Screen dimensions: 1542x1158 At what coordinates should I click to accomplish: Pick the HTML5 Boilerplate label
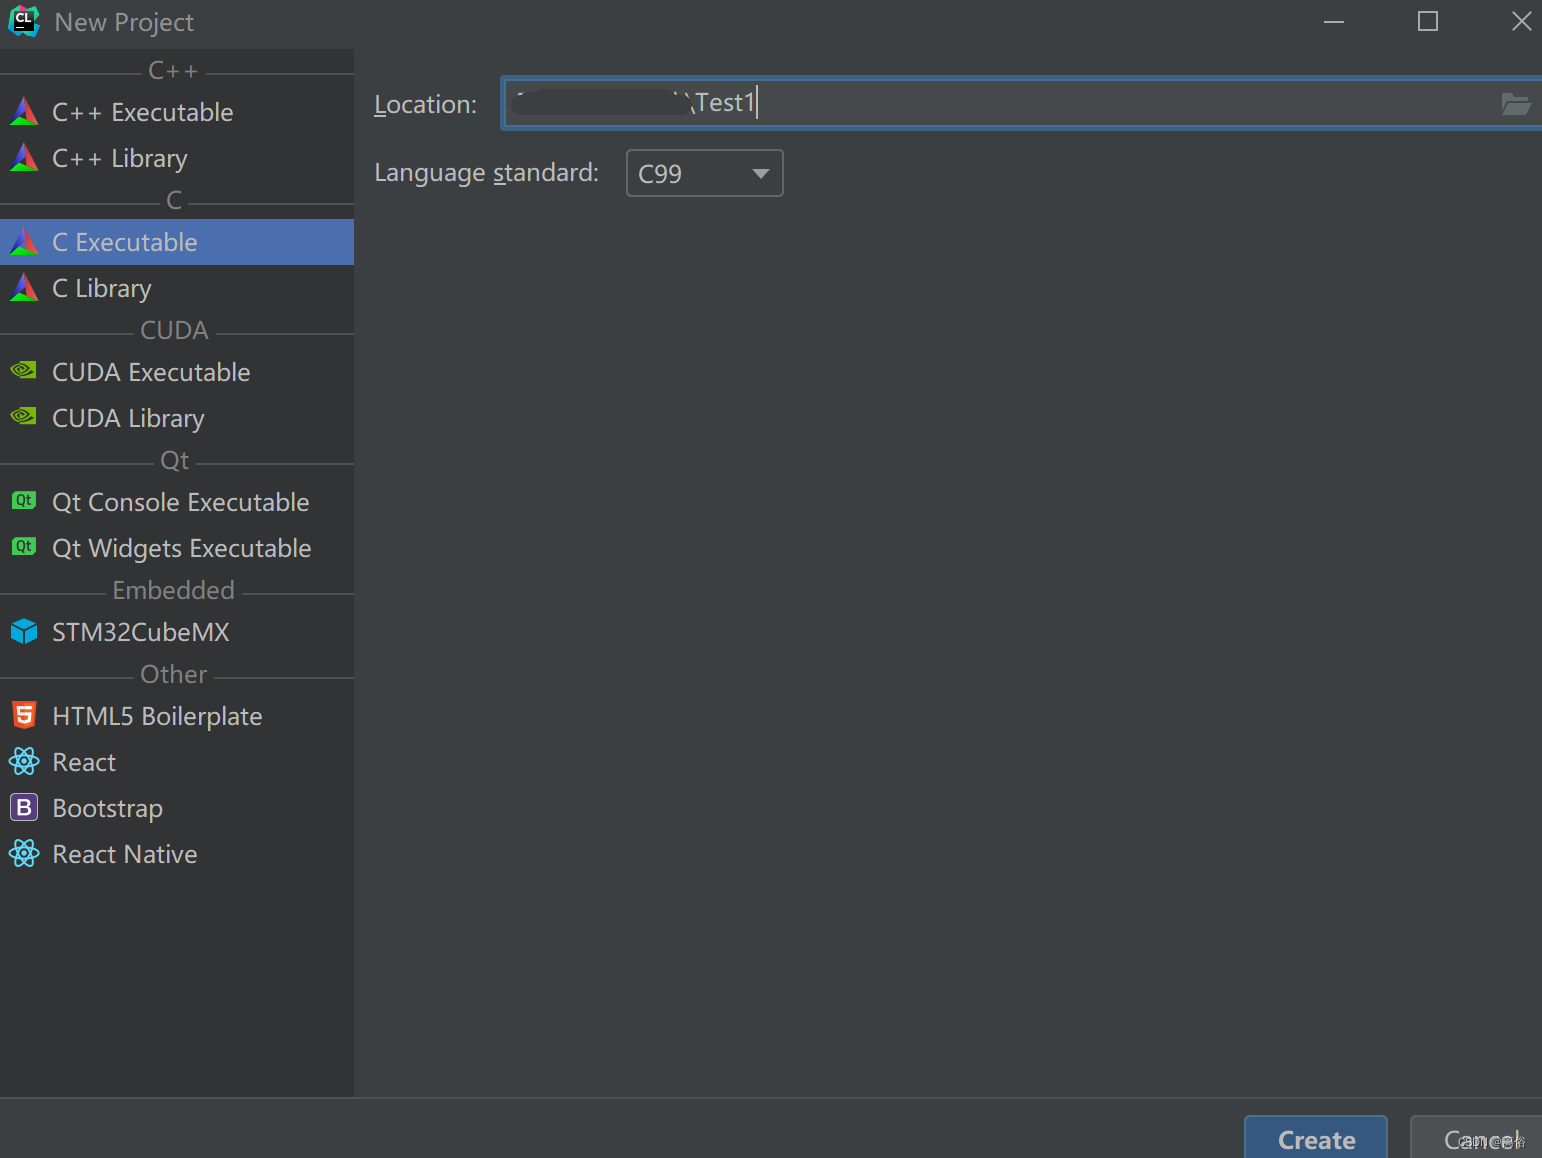[x=157, y=716]
